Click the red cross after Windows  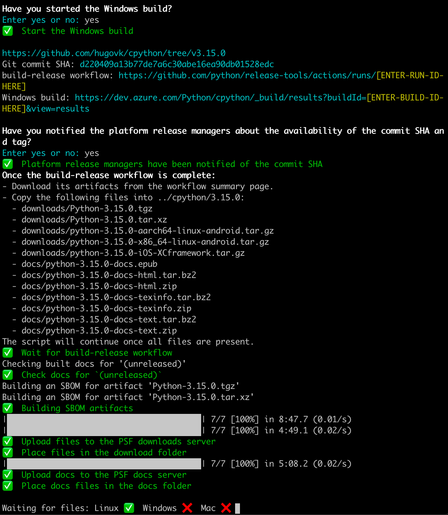pos(187,508)
